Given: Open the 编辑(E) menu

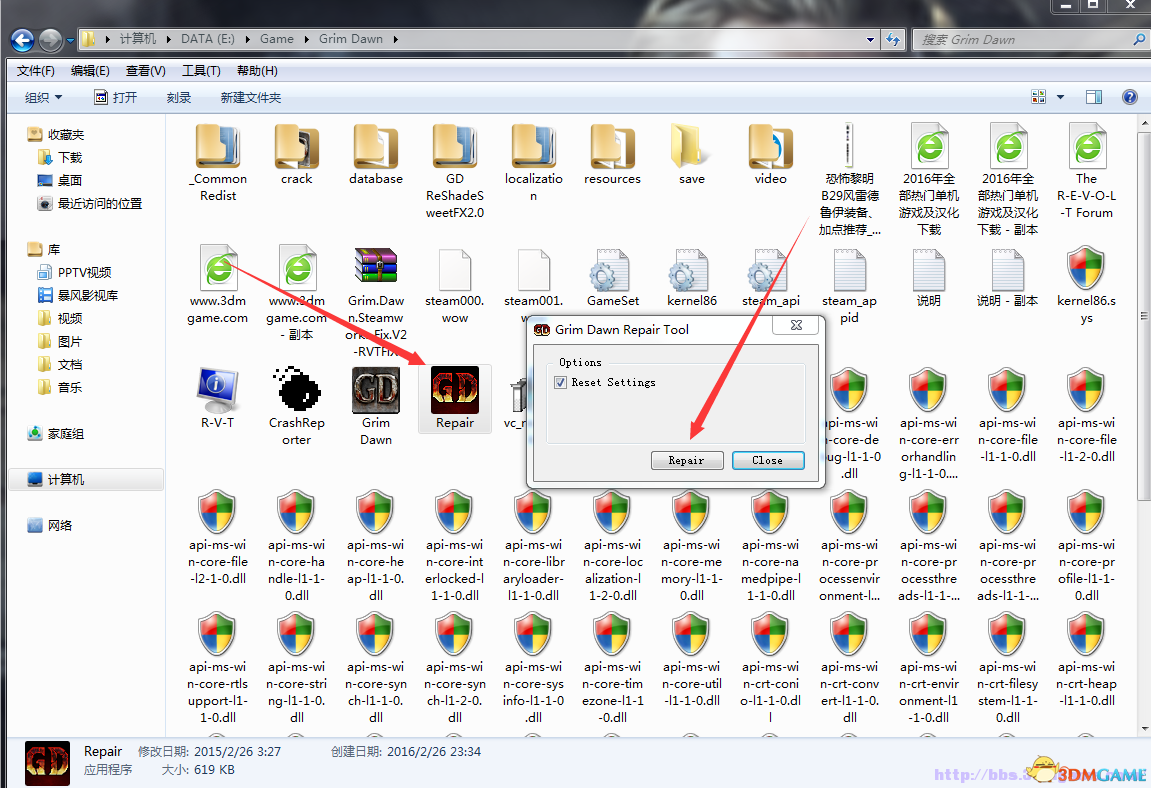Looking at the screenshot, I should [90, 71].
